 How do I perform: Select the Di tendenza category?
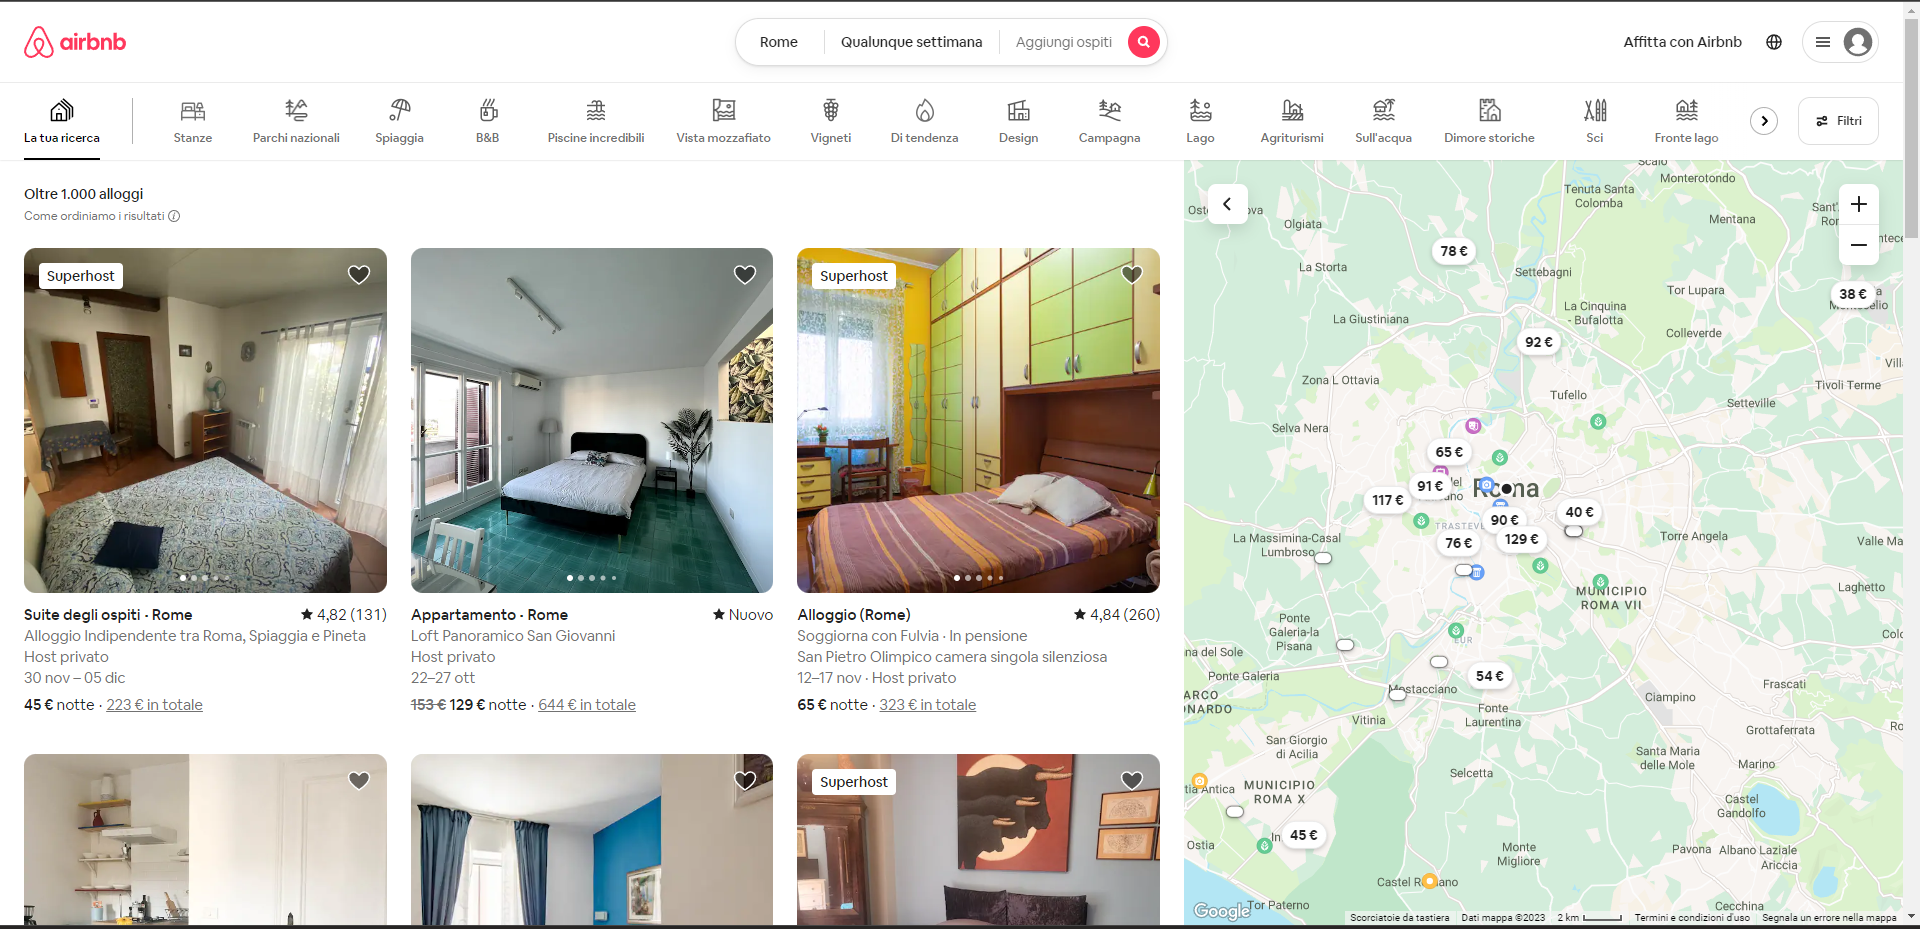[x=924, y=122]
